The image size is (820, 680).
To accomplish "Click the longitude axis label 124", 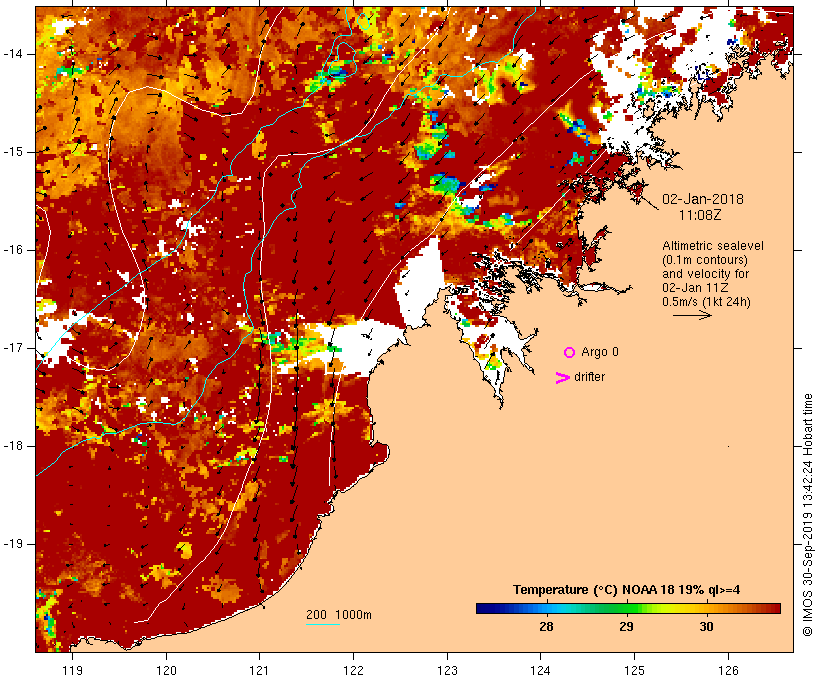I will [540, 671].
